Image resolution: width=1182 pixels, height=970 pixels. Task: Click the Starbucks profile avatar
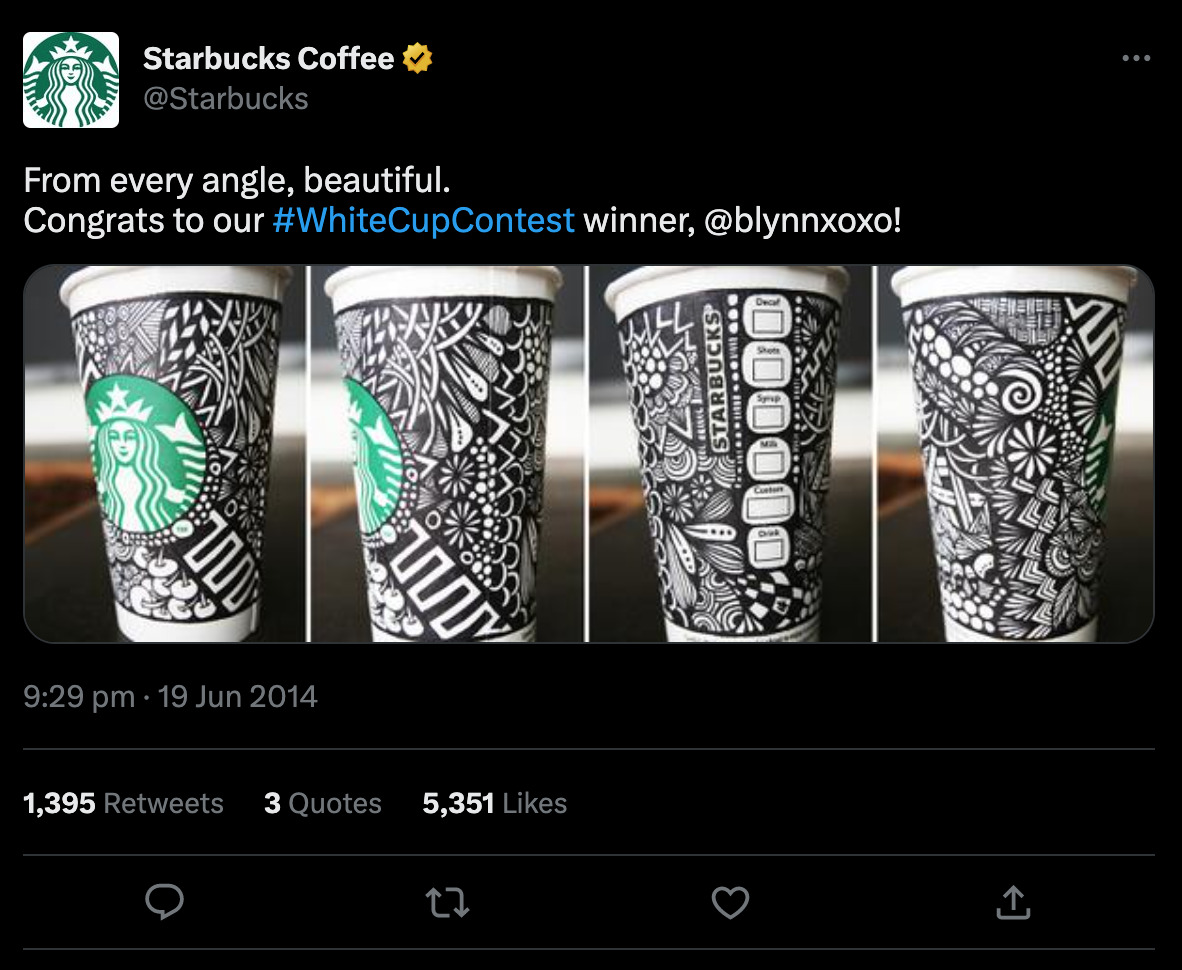(x=70, y=79)
